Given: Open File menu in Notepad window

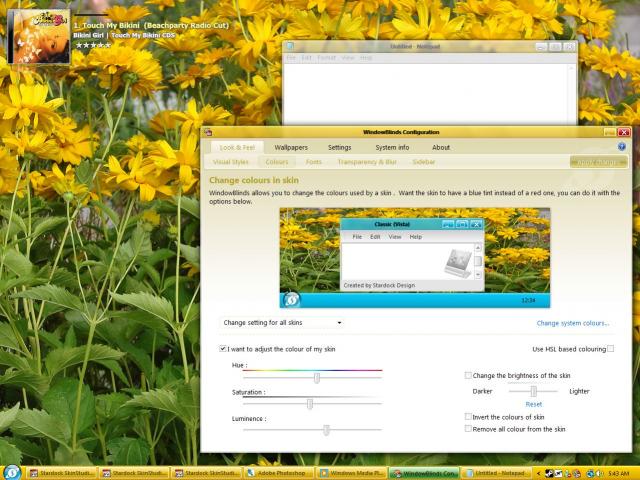Looking at the screenshot, I should (291, 58).
